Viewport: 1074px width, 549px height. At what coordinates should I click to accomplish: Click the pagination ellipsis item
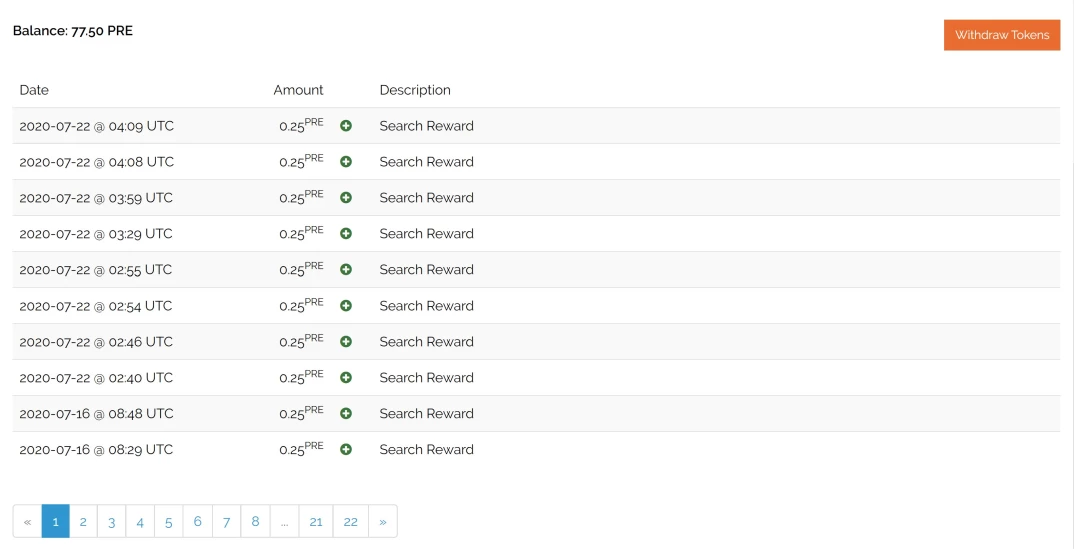(284, 522)
